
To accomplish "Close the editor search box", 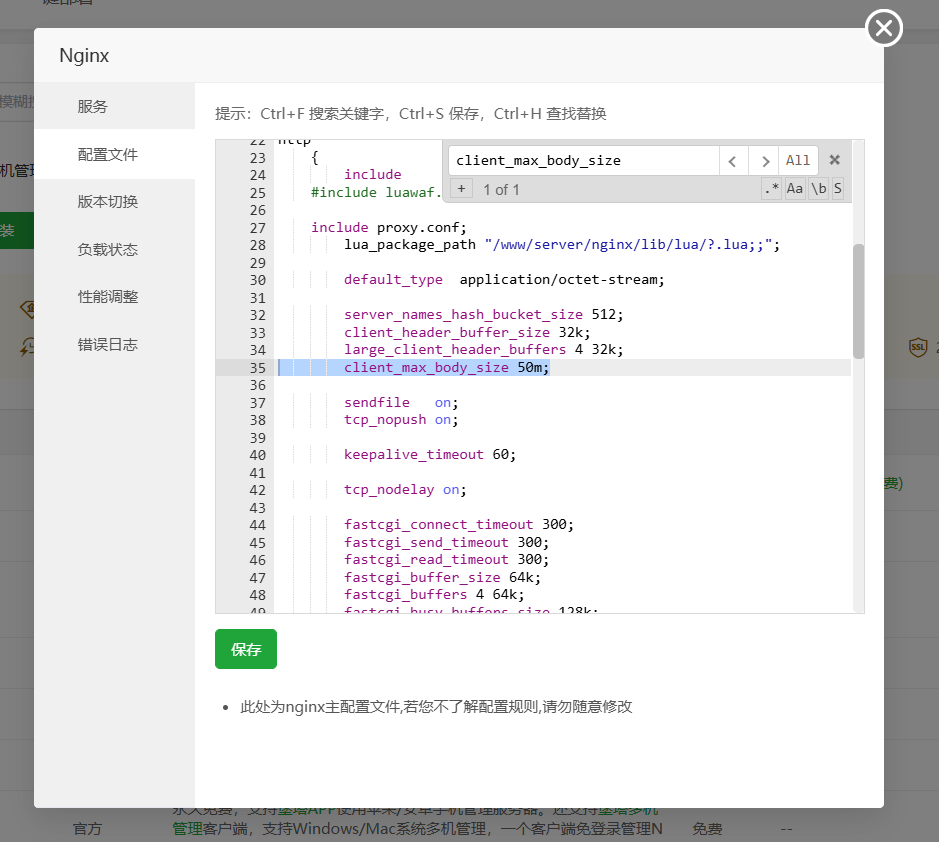I will [834, 160].
